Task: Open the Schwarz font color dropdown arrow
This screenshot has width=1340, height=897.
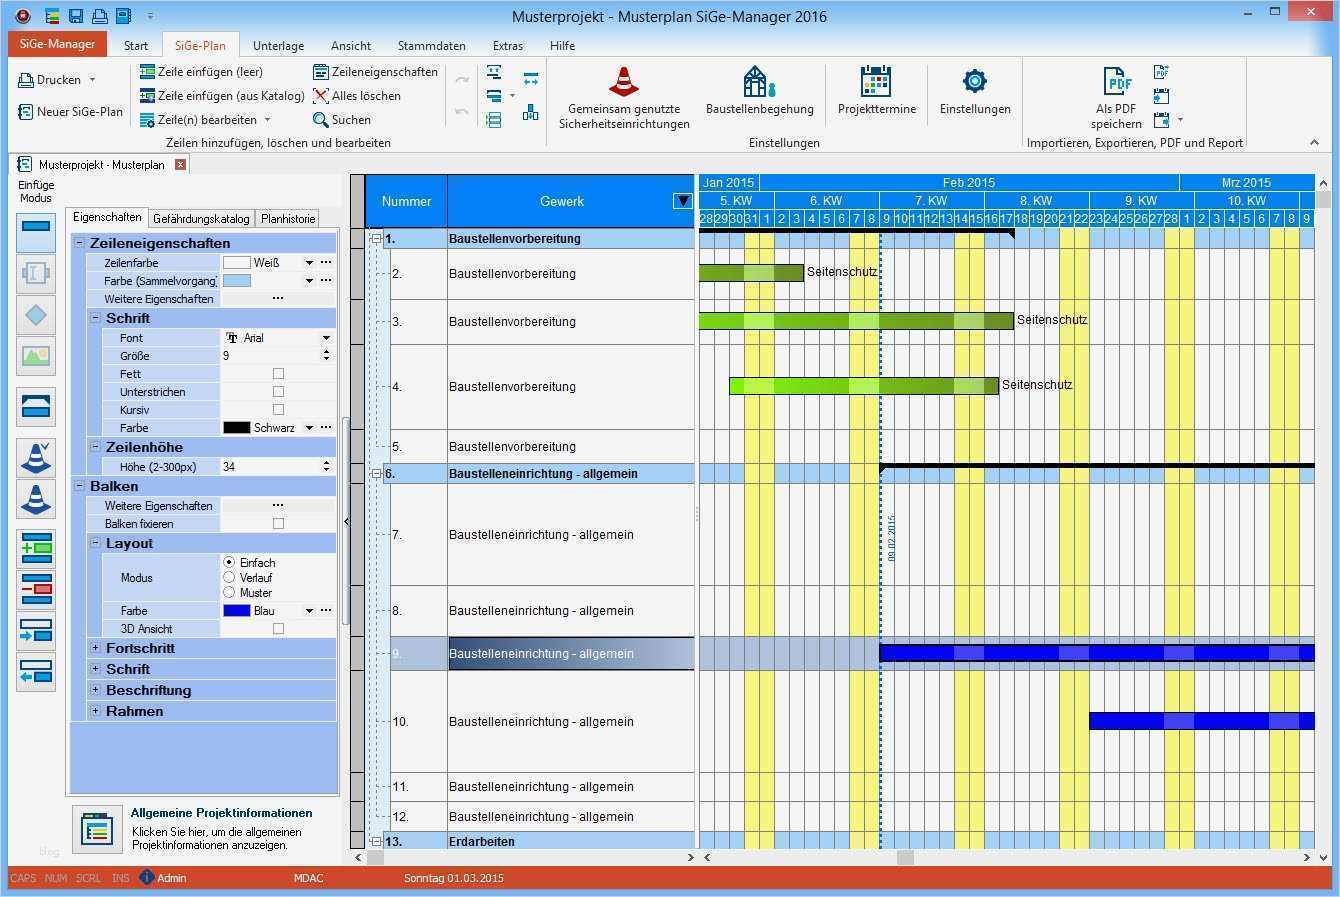Action: click(309, 428)
